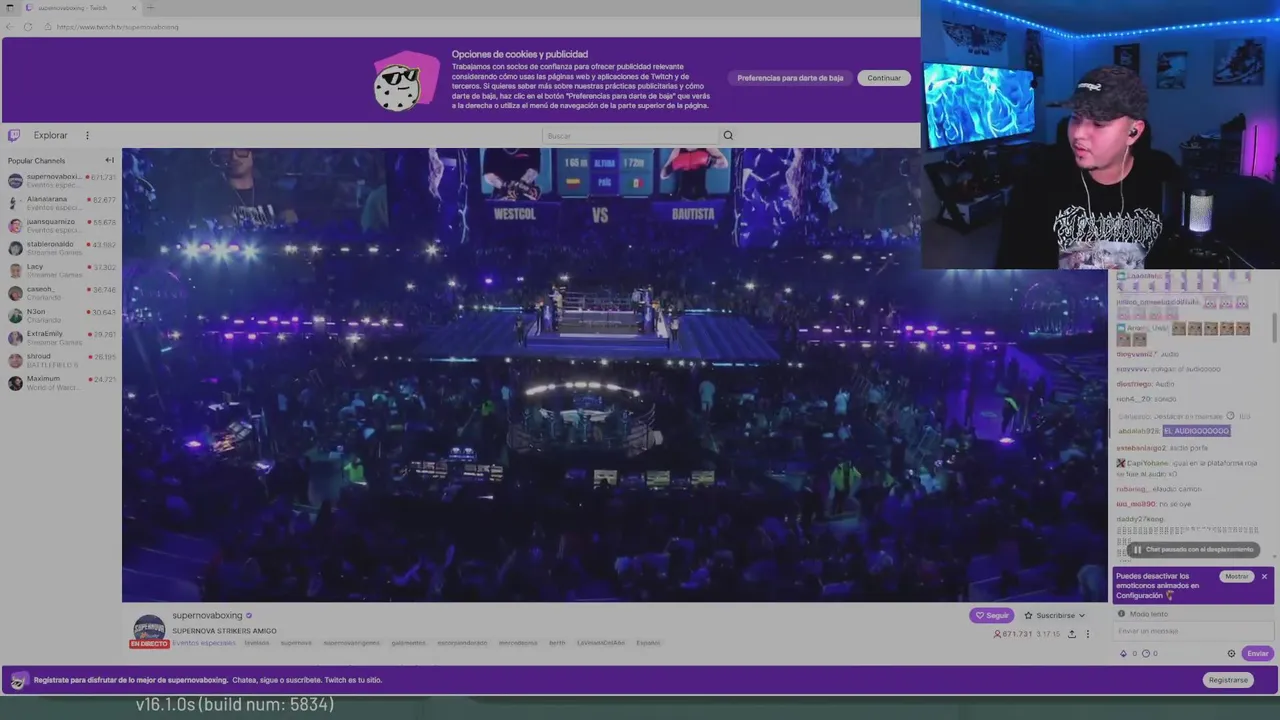This screenshot has width=1280, height=720.
Task: Click the Español stream tag
Action: coord(648,643)
